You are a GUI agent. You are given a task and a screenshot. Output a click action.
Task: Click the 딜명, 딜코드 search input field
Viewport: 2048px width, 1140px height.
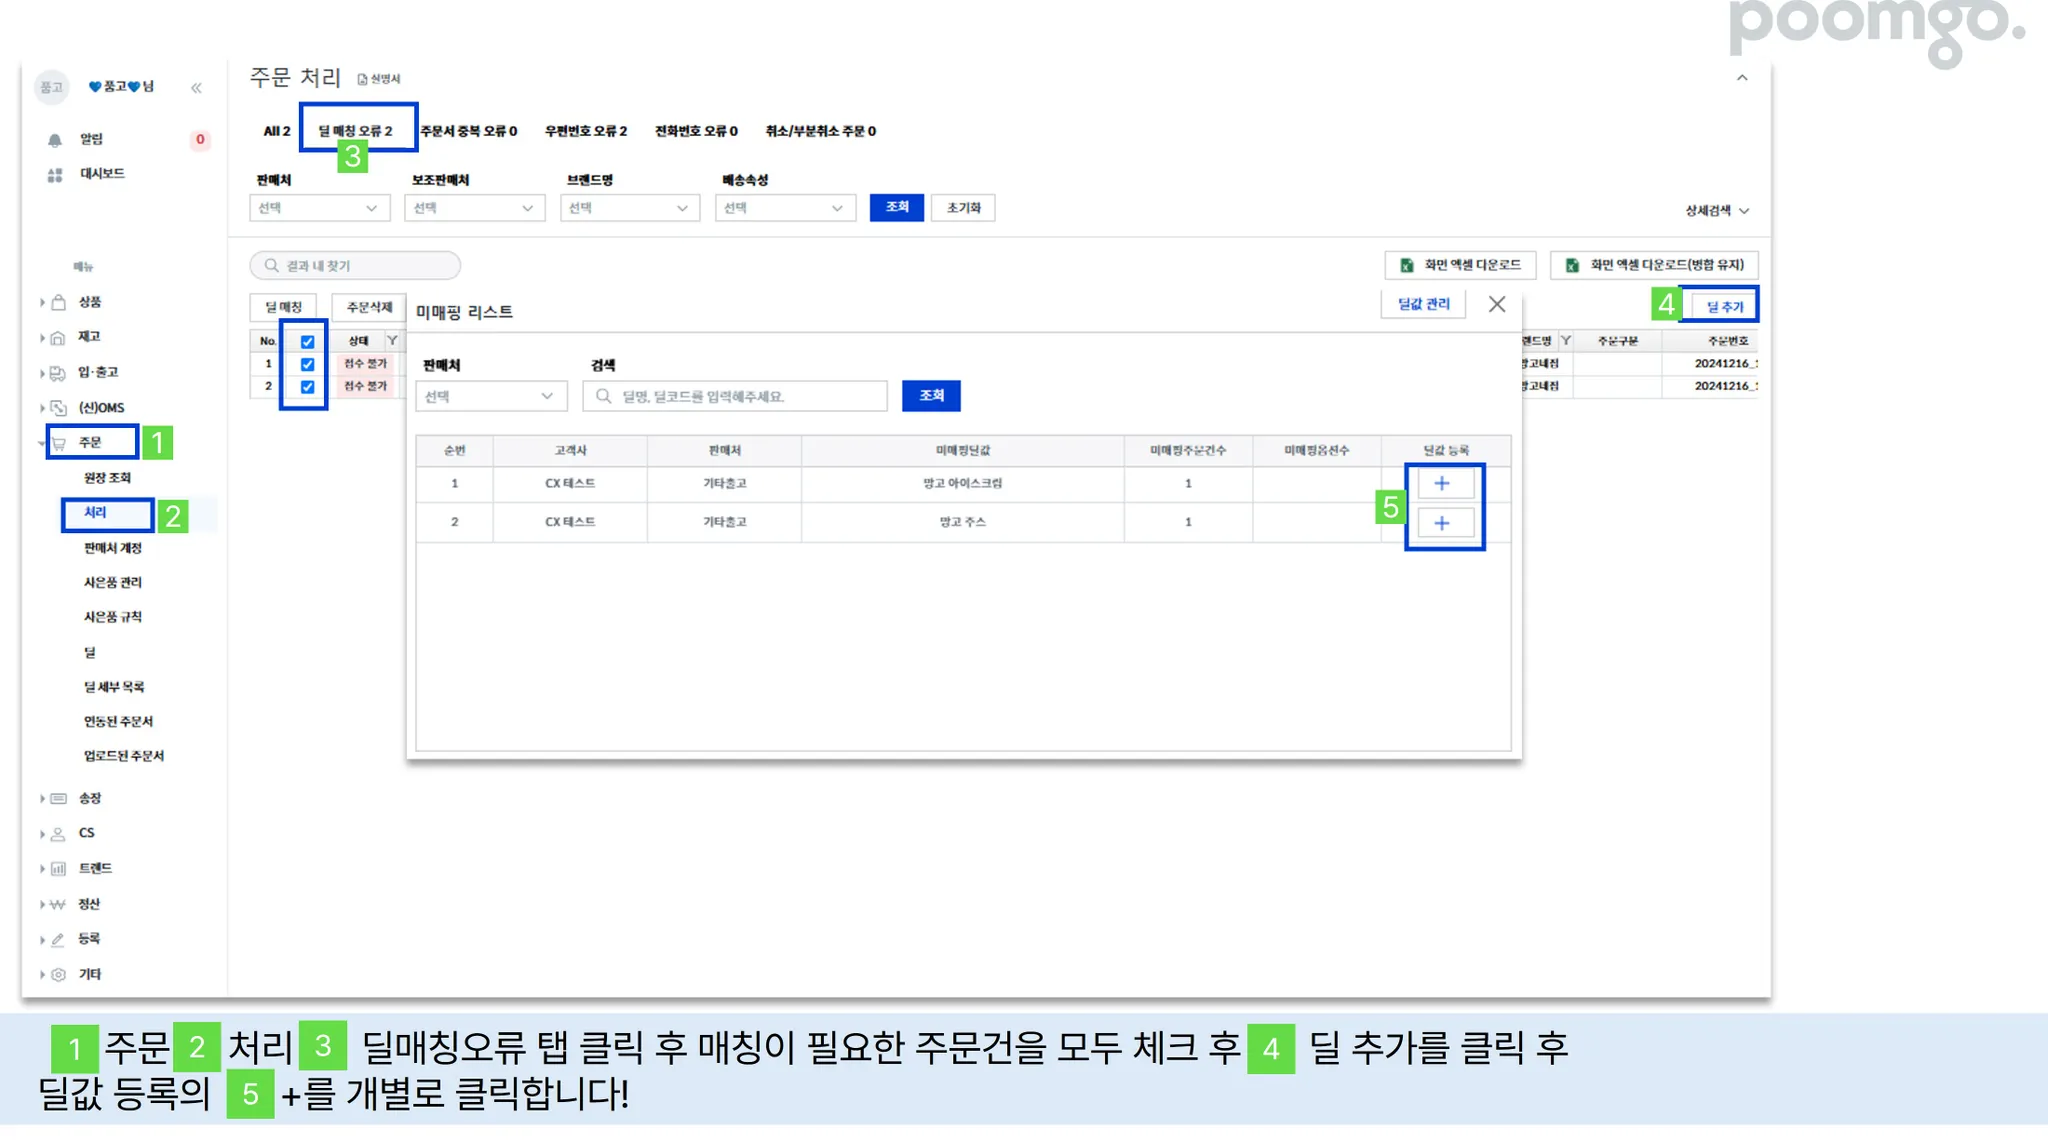pyautogui.click(x=735, y=397)
